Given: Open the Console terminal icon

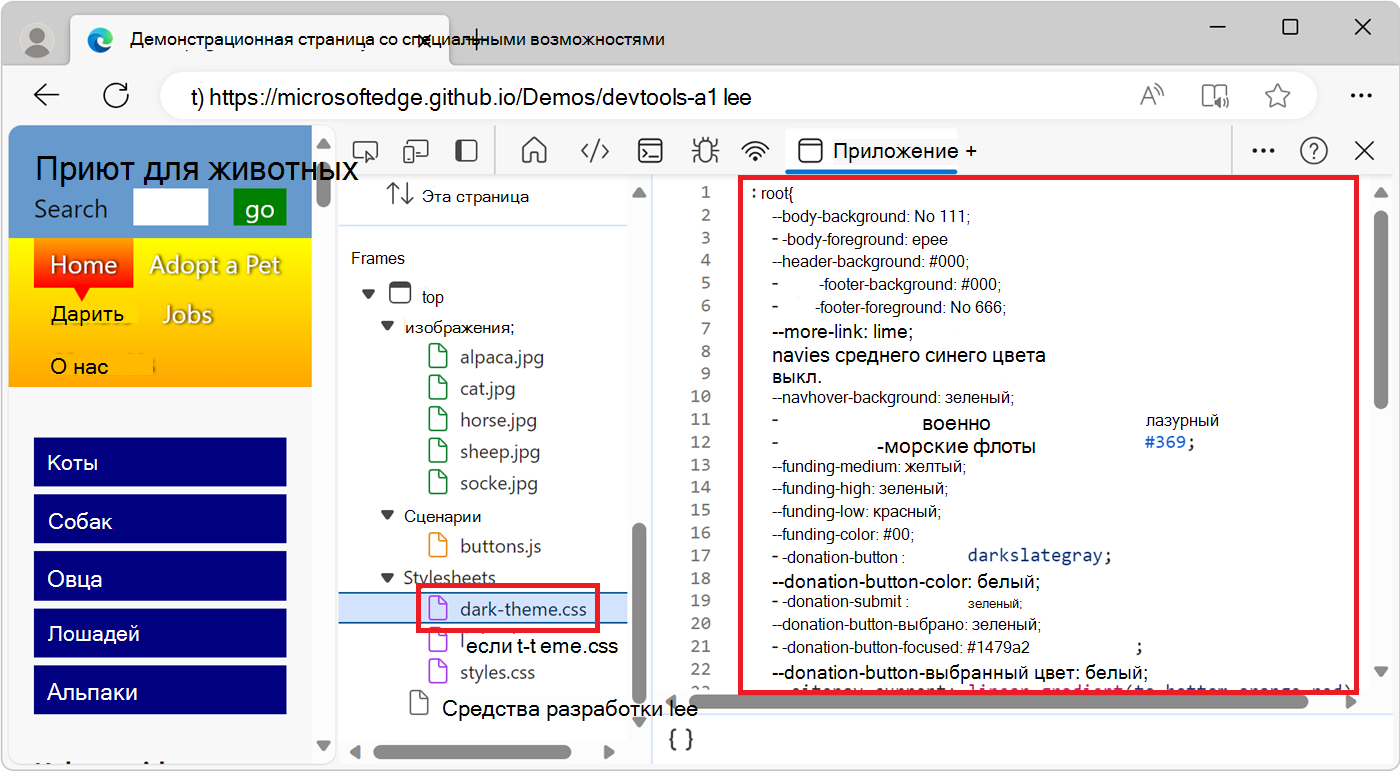Looking at the screenshot, I should point(650,150).
